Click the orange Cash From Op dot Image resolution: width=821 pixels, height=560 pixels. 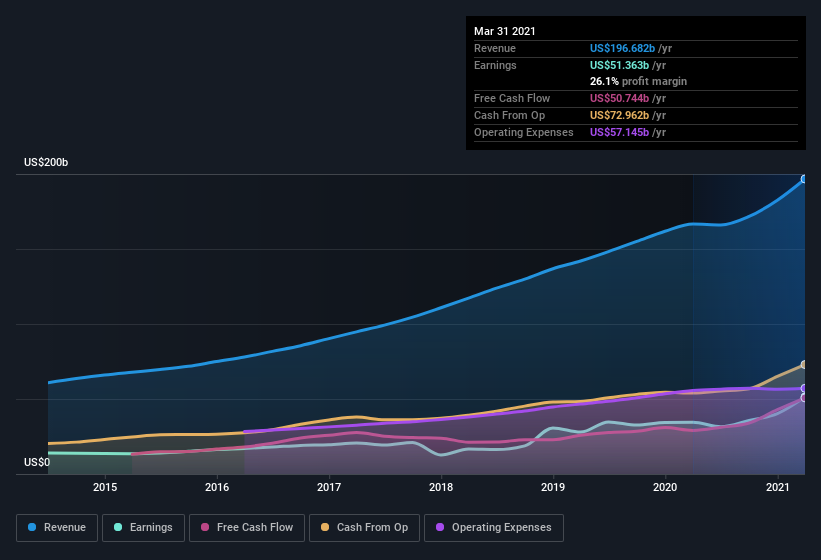[325, 528]
